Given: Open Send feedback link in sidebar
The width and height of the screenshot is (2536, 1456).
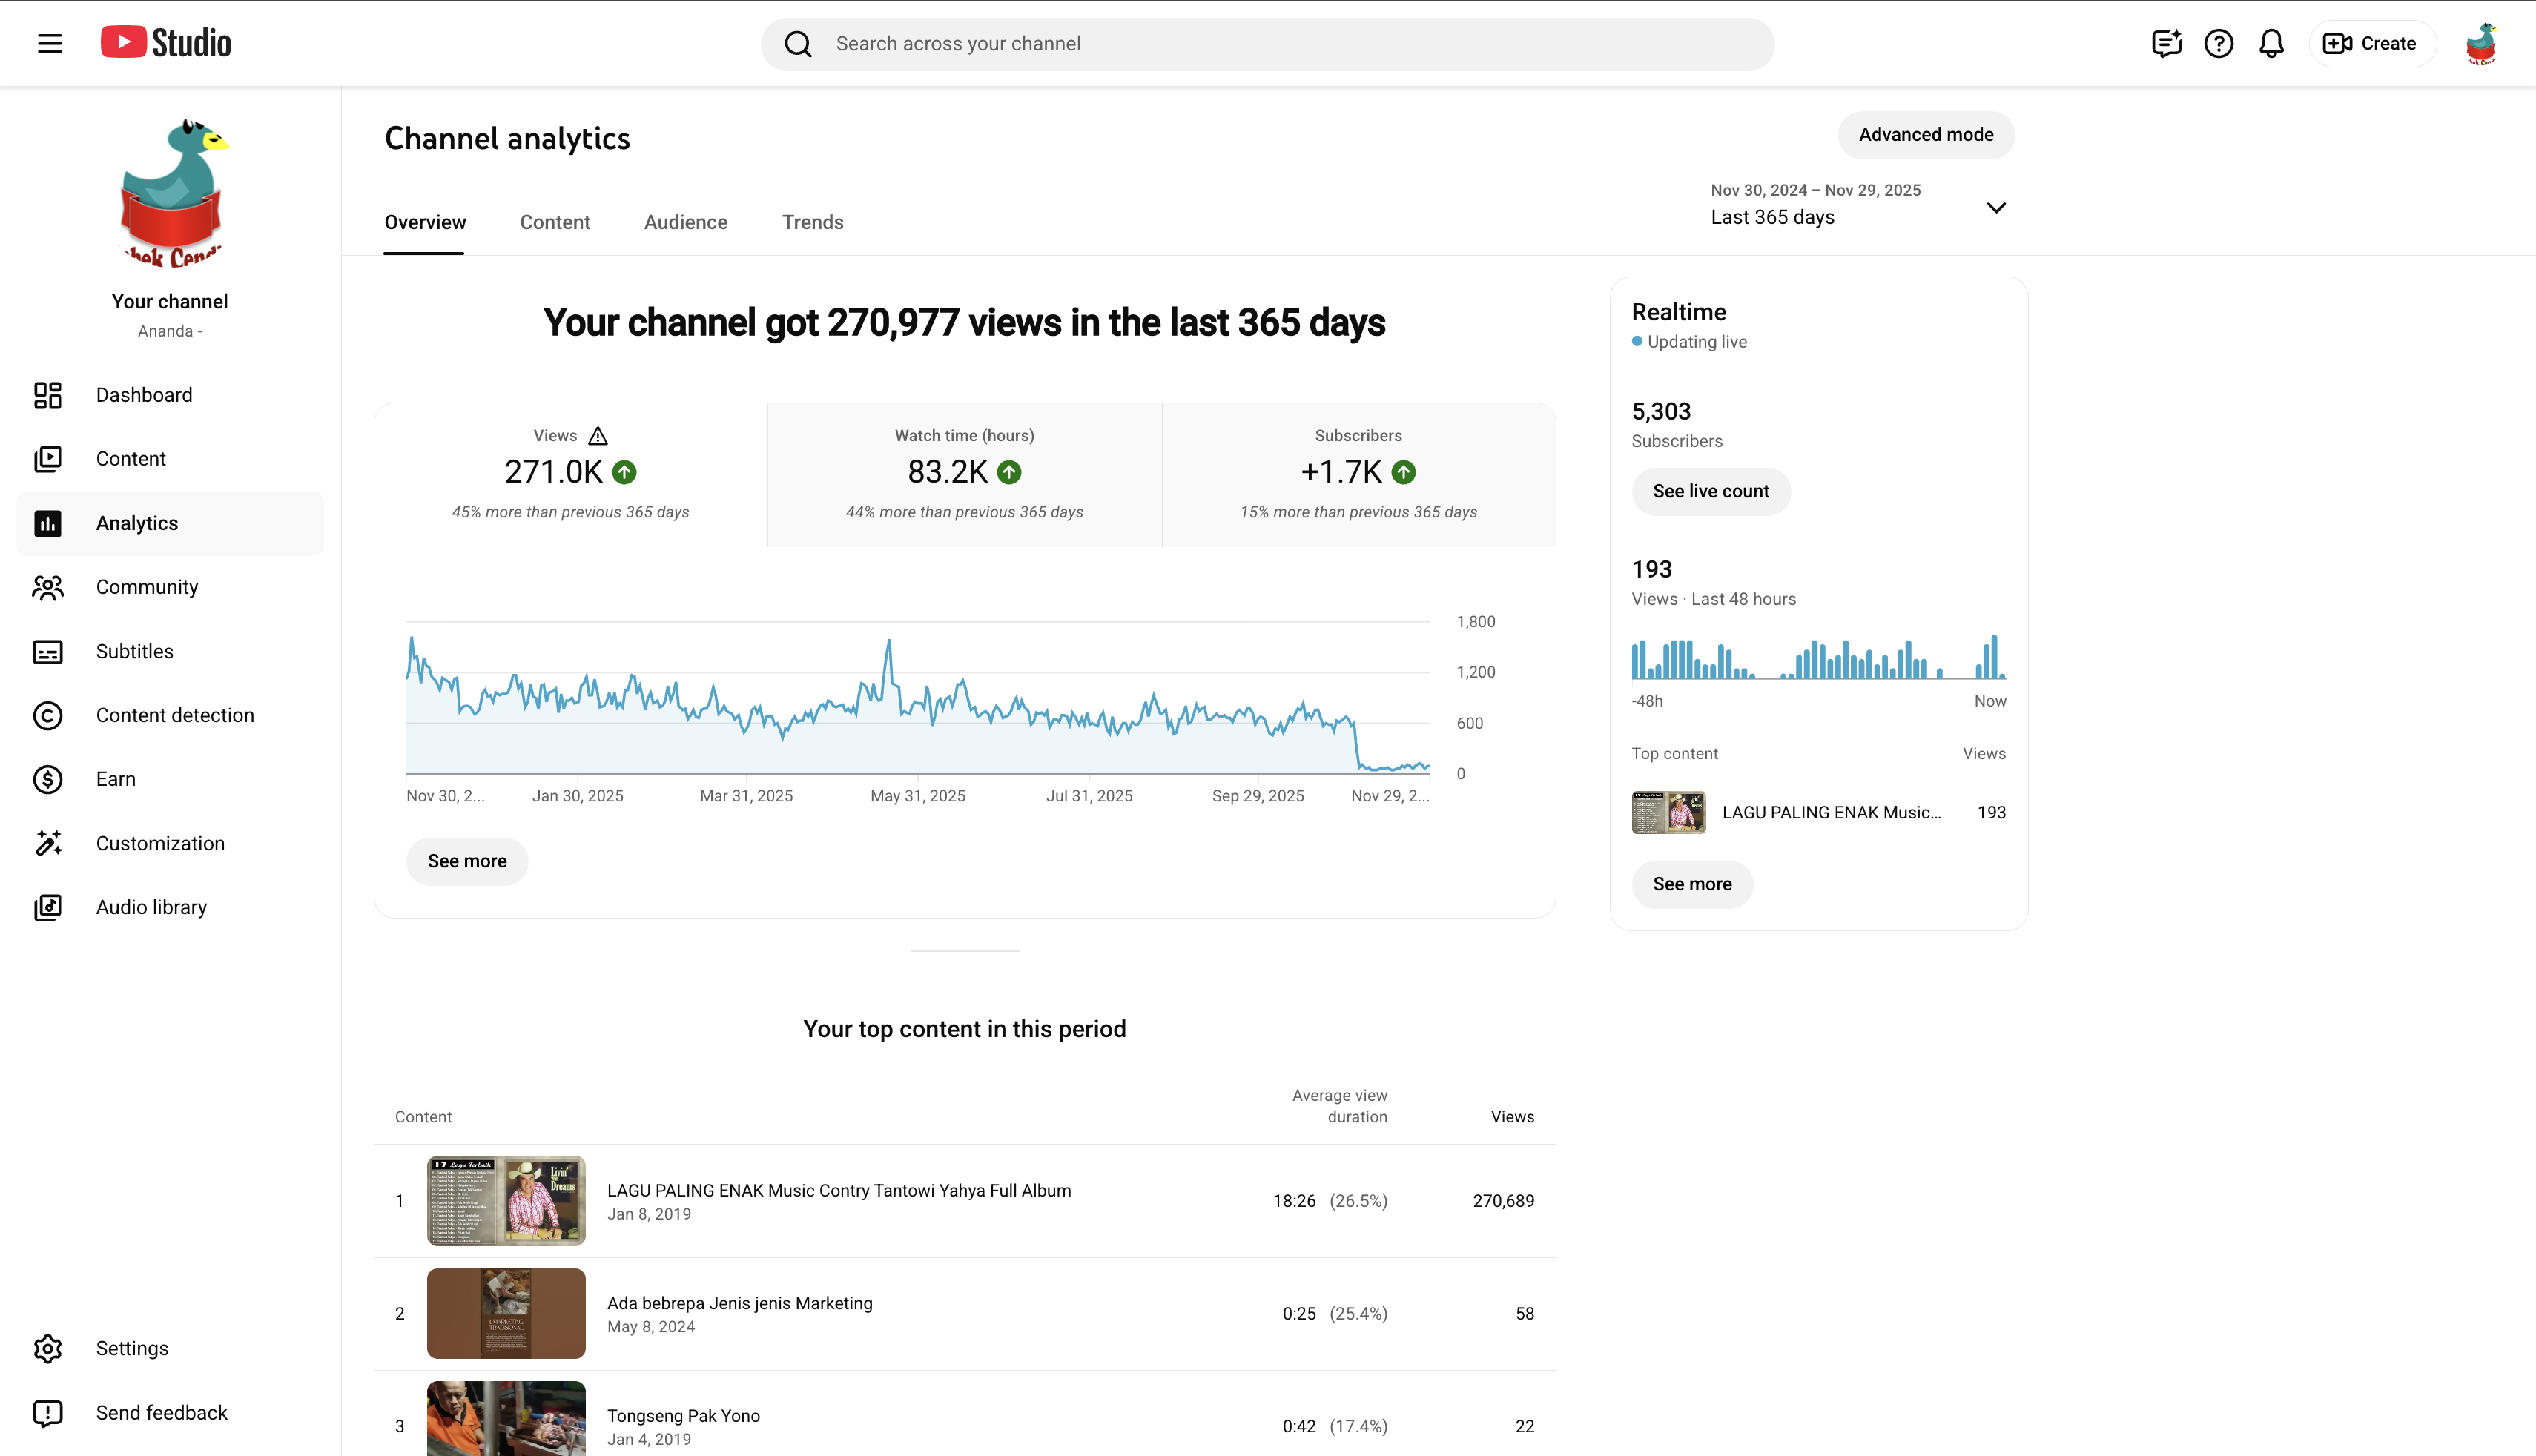Looking at the screenshot, I should click(x=170, y=1413).
